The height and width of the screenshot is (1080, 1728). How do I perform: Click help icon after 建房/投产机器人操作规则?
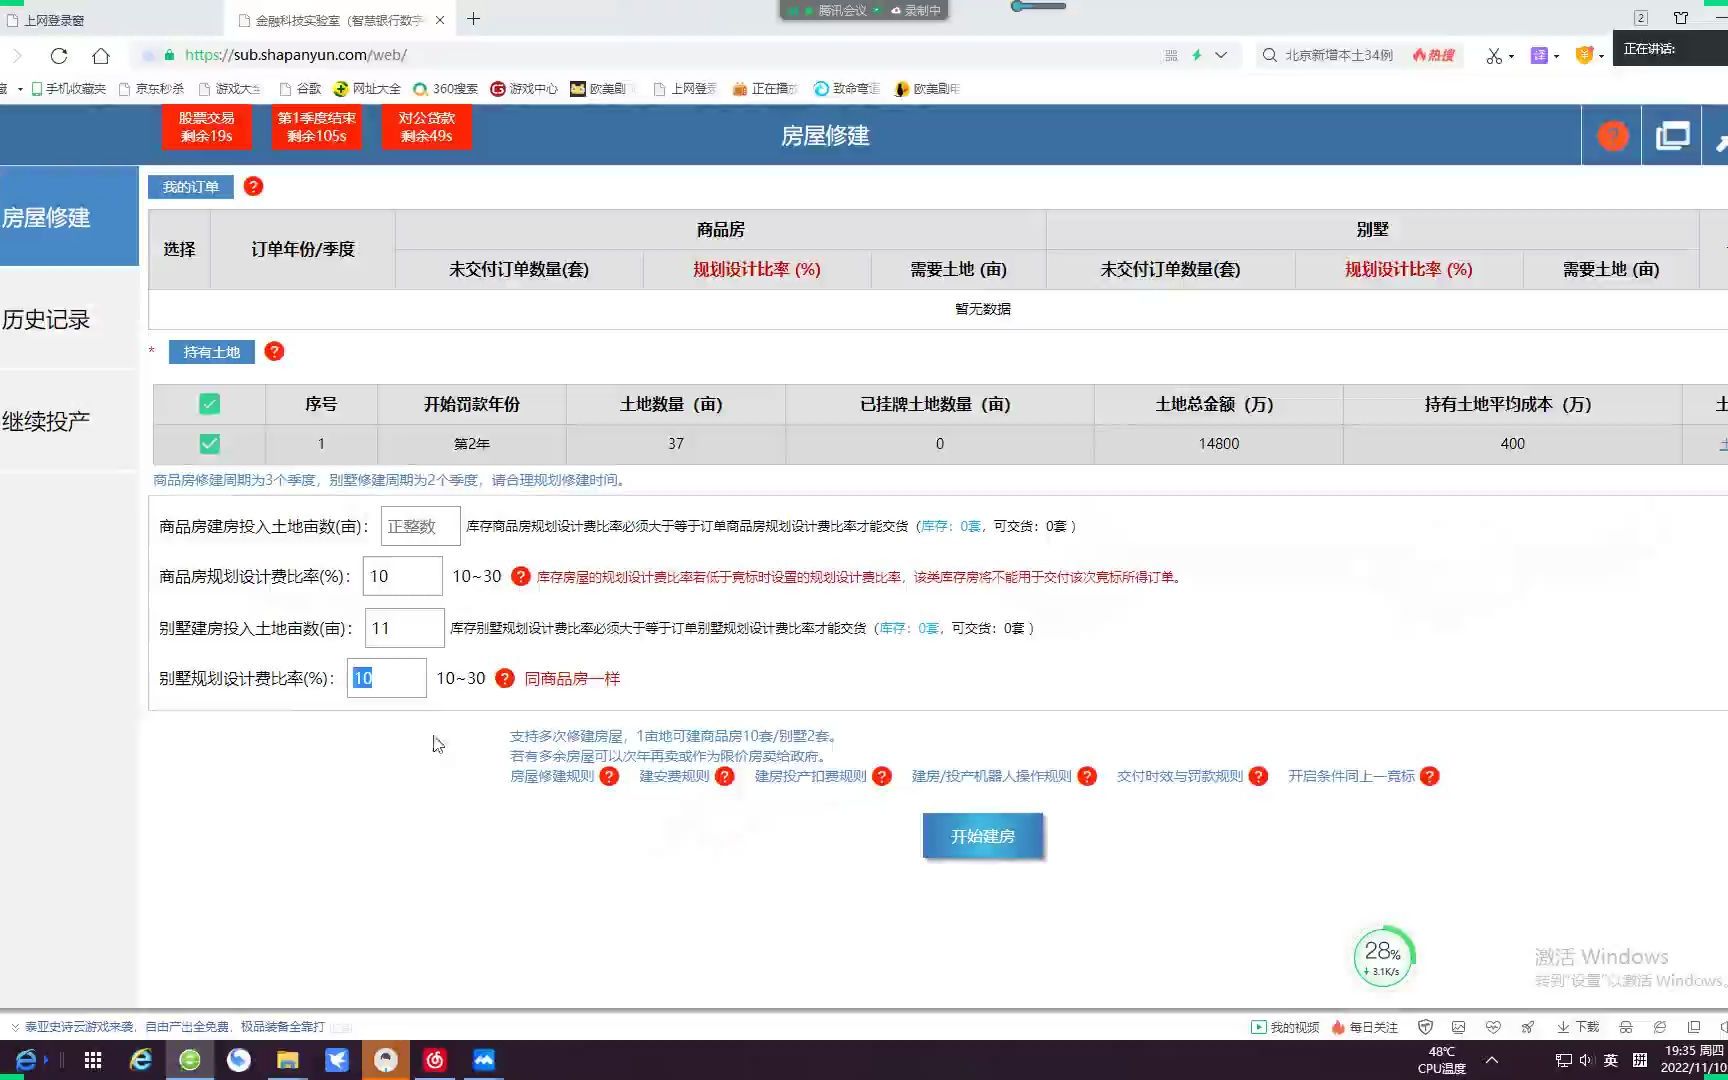click(x=1087, y=776)
